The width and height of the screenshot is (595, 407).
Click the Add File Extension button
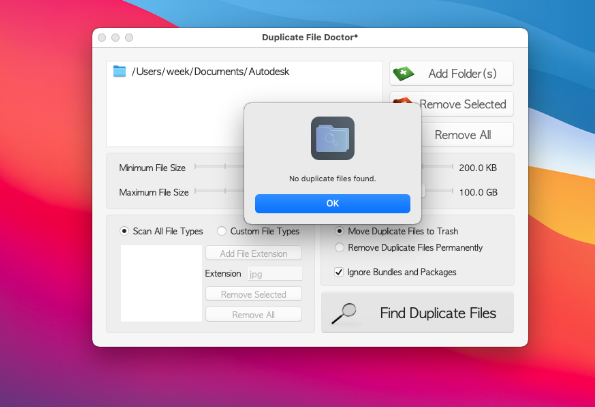(253, 253)
